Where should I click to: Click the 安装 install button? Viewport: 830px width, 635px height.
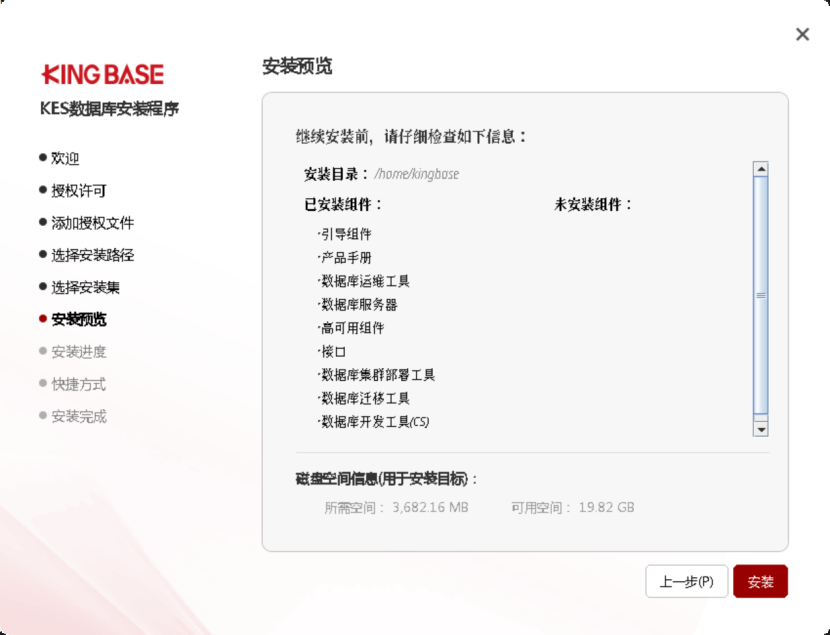(x=760, y=582)
